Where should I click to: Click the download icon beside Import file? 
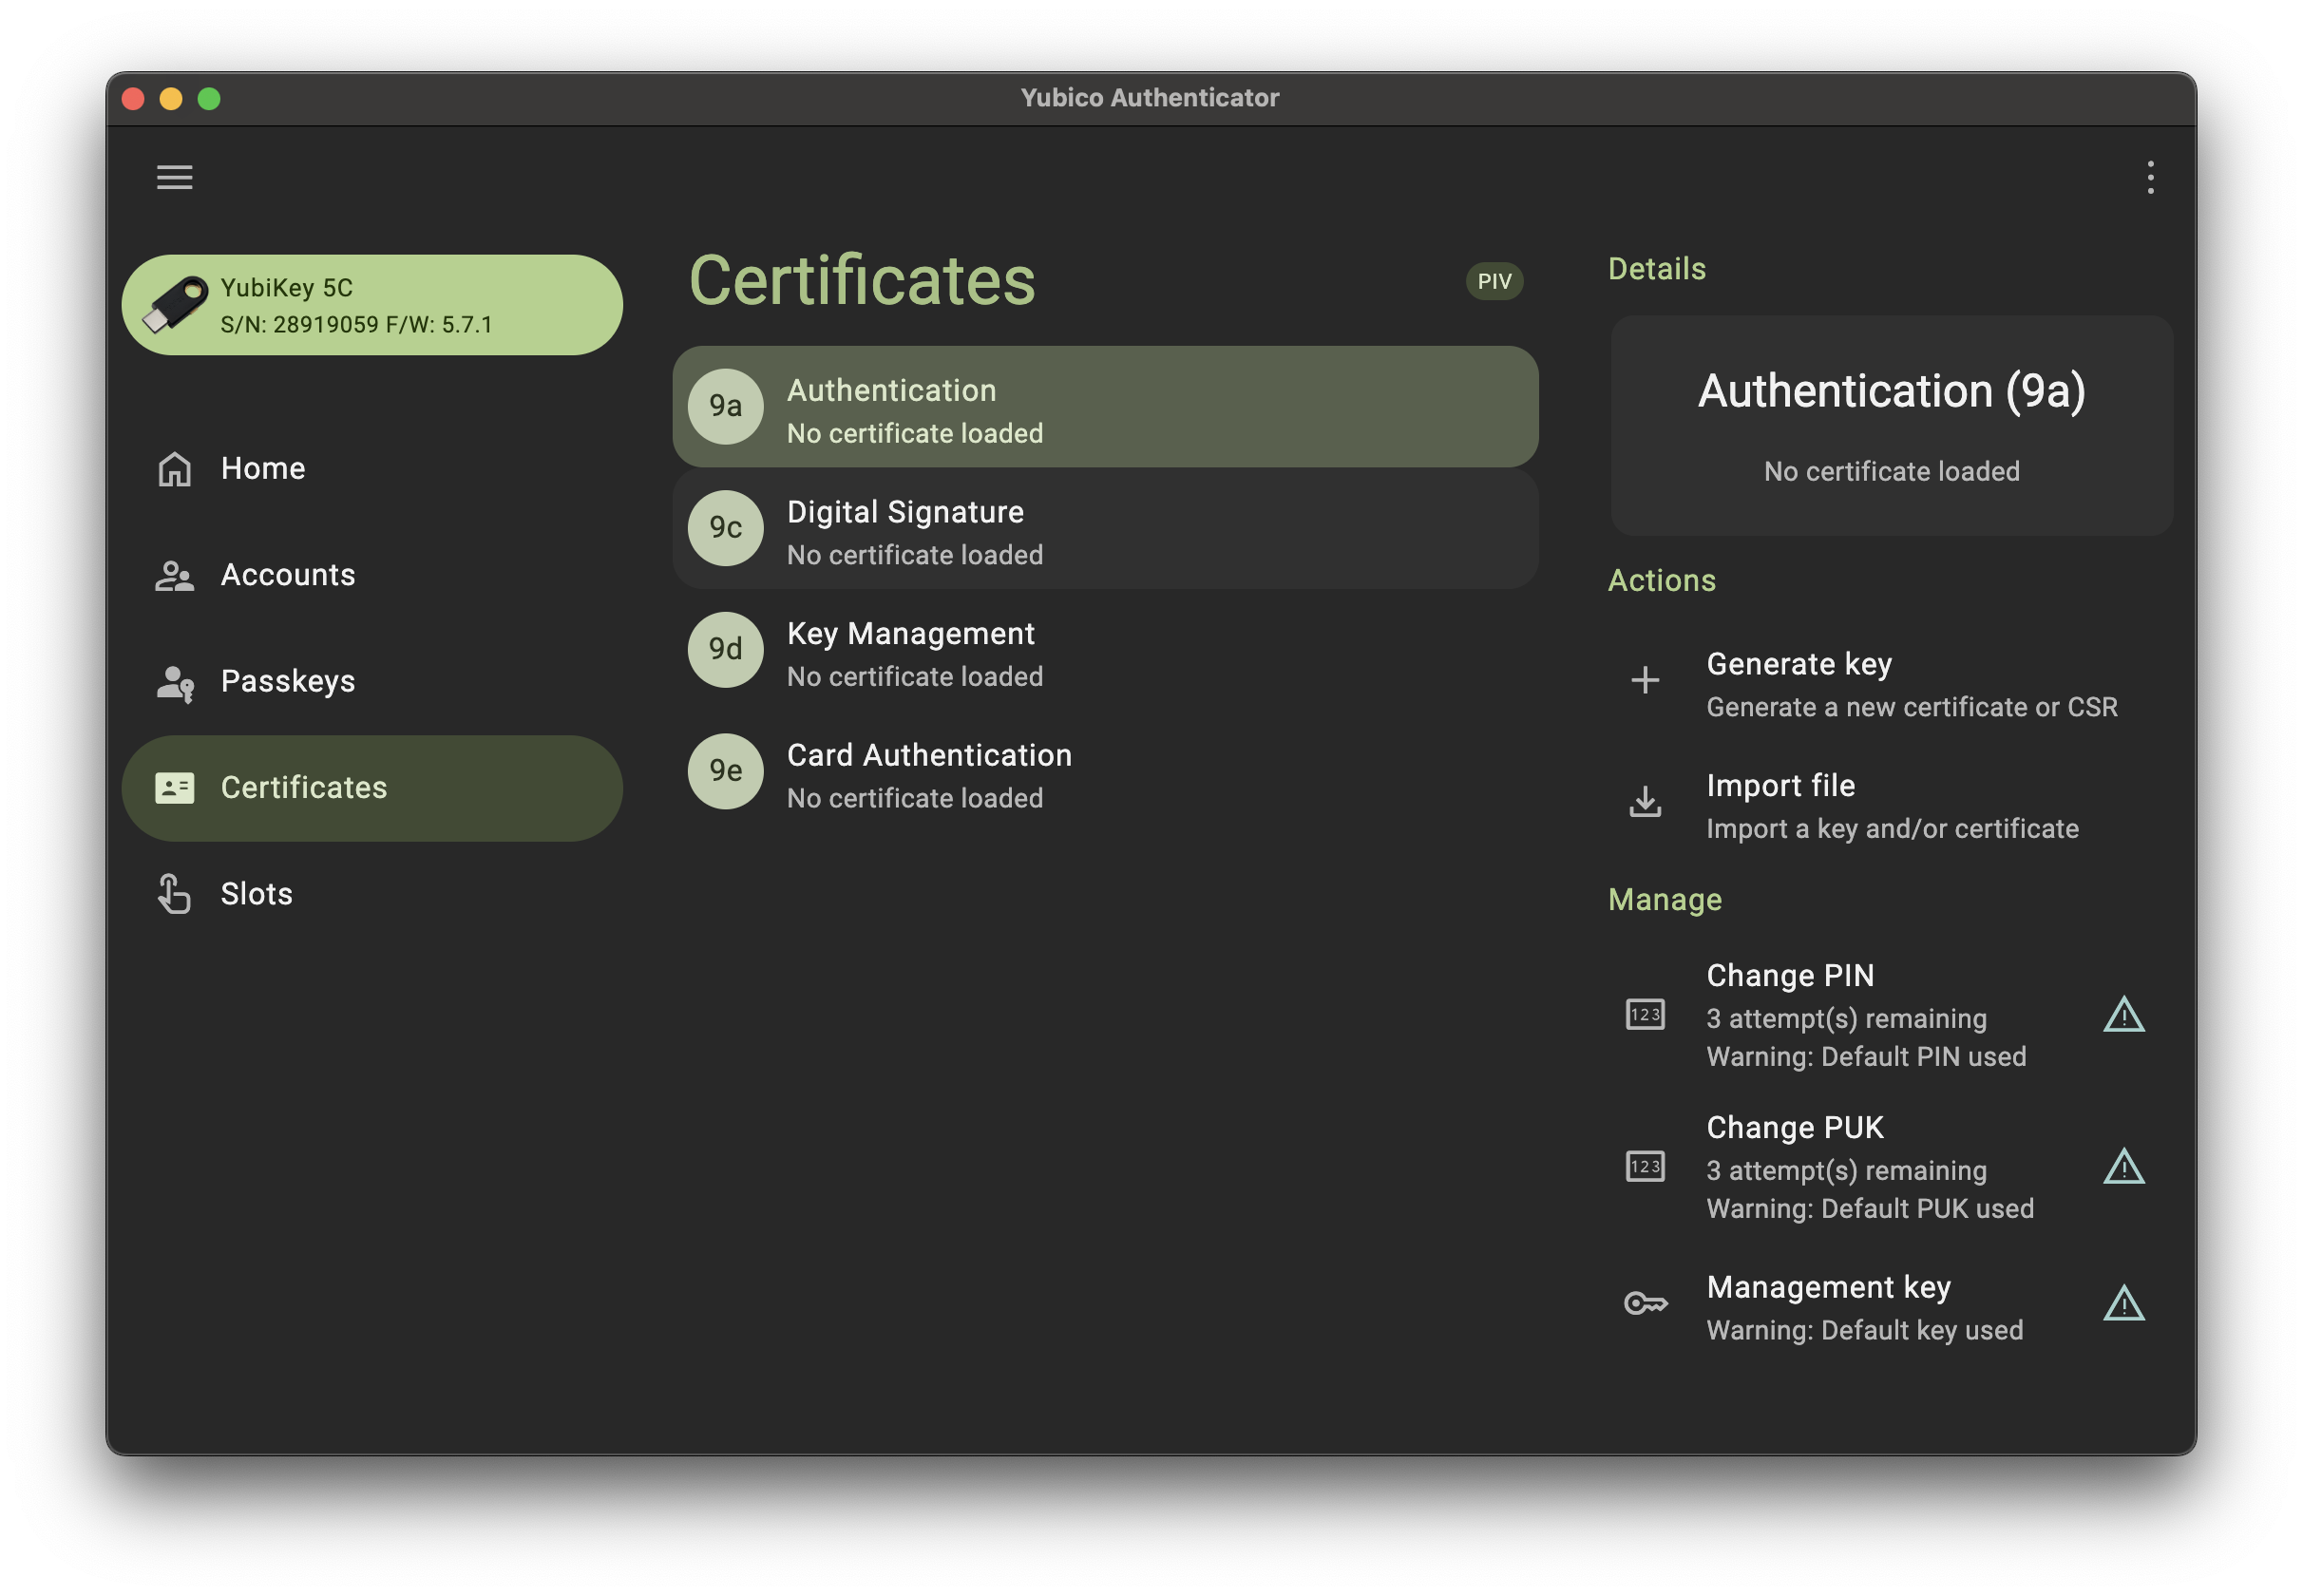tap(1644, 802)
